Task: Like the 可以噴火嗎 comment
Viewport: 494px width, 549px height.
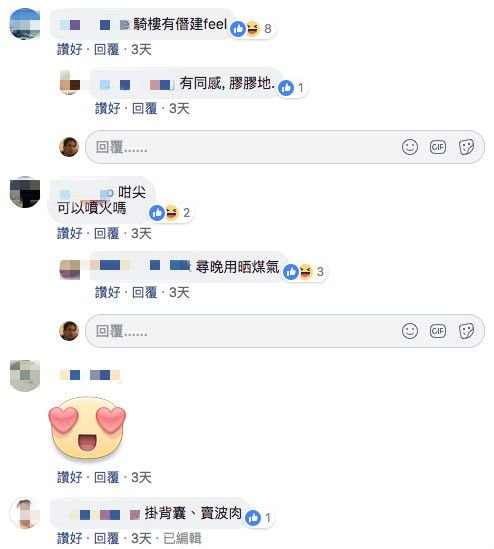Action: point(70,233)
